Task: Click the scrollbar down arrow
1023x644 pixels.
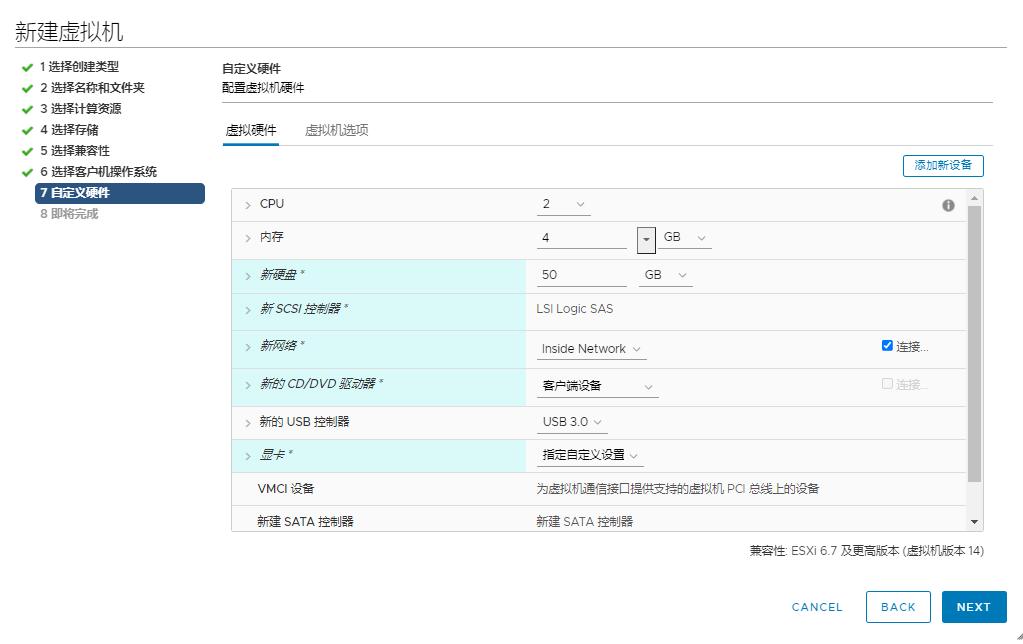Action: tap(973, 521)
